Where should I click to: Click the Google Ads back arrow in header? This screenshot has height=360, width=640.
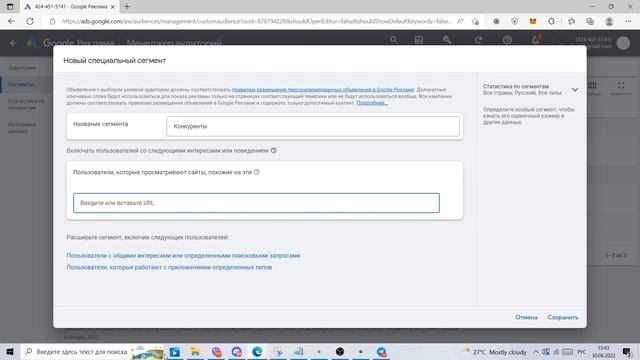coord(13,42)
